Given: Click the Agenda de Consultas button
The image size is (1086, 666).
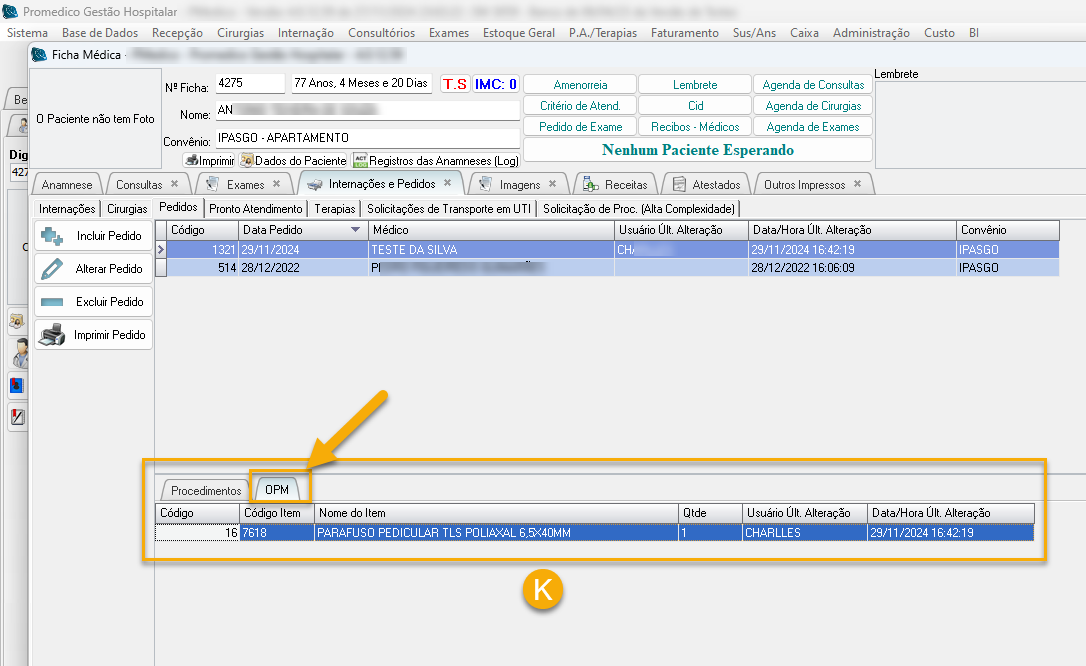Looking at the screenshot, I should pos(814,85).
